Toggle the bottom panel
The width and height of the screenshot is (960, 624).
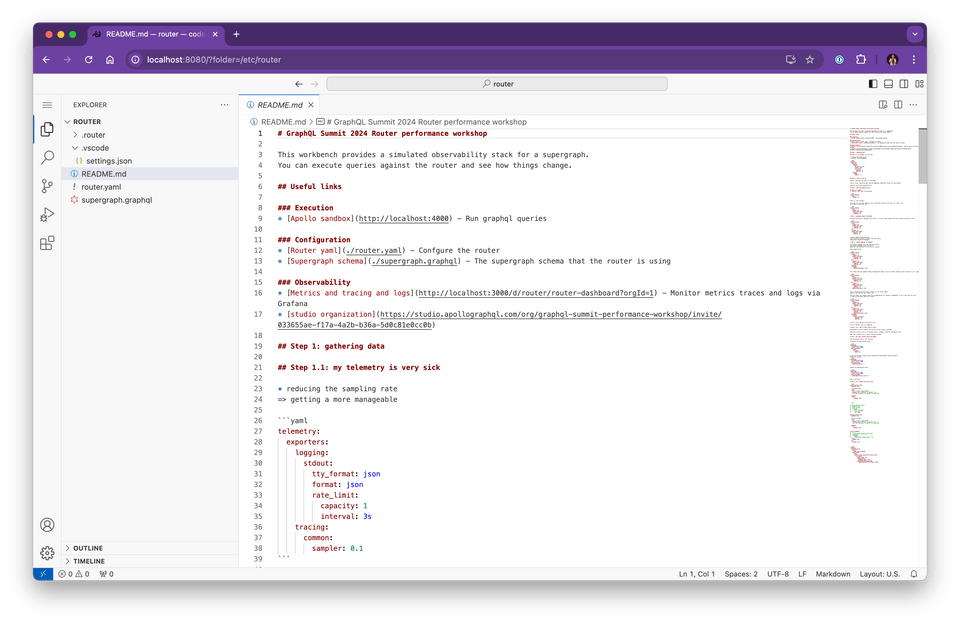[x=888, y=84]
